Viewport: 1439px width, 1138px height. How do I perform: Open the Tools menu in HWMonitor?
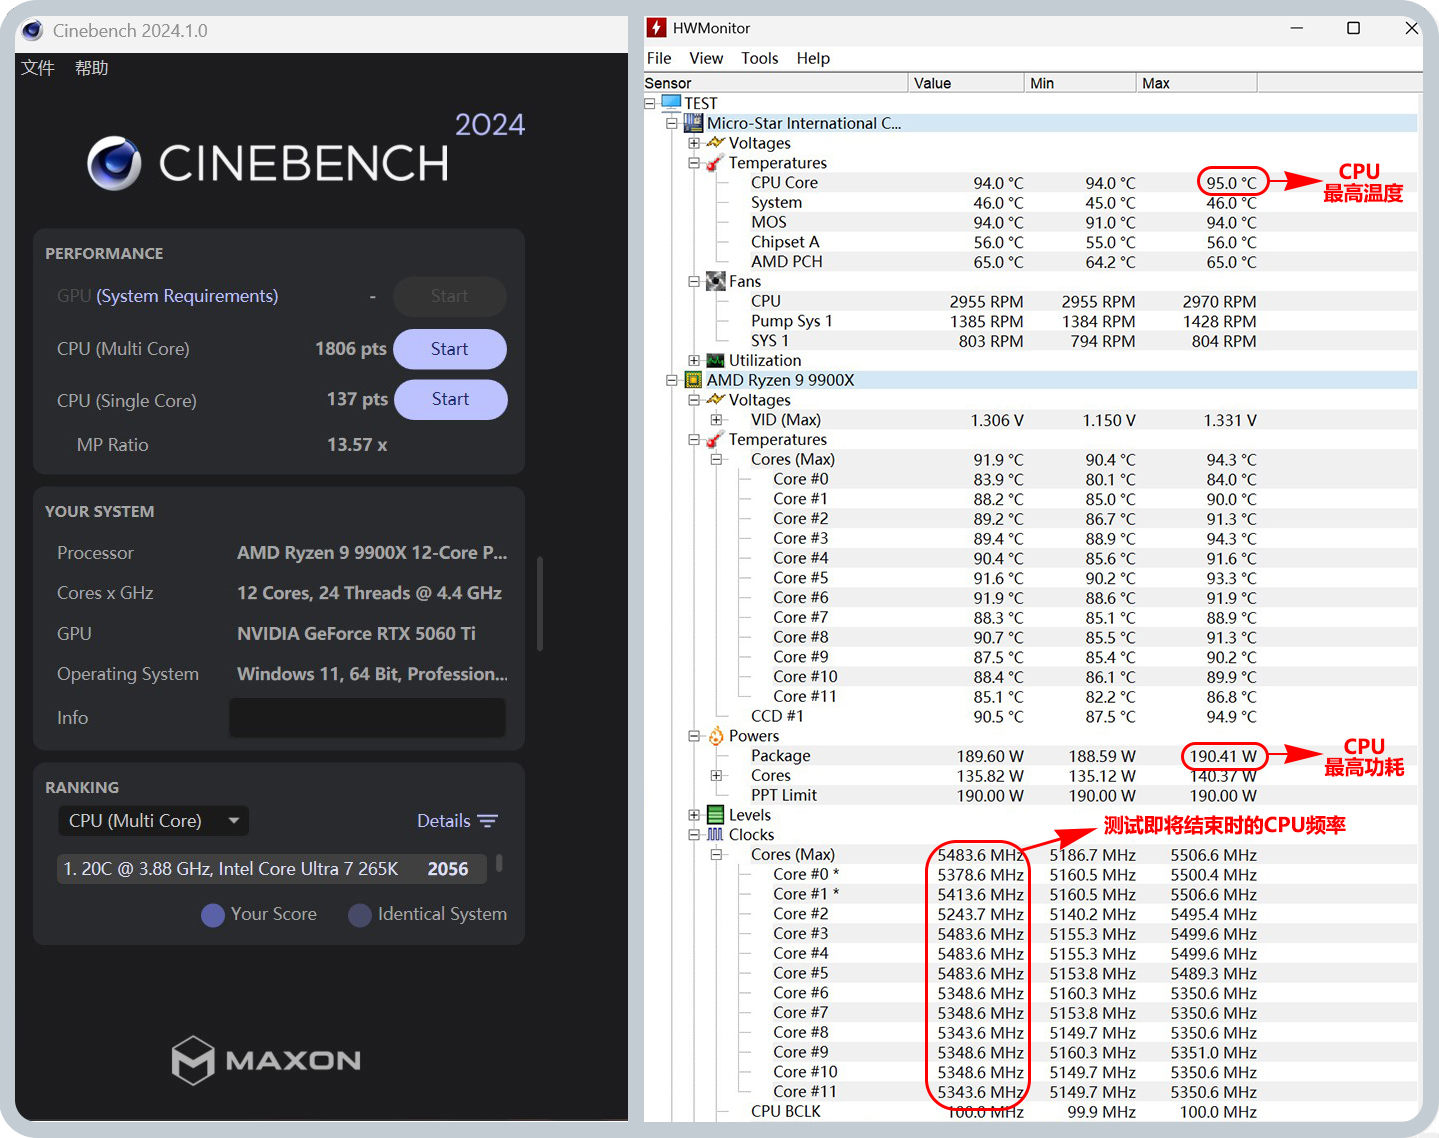tap(760, 58)
